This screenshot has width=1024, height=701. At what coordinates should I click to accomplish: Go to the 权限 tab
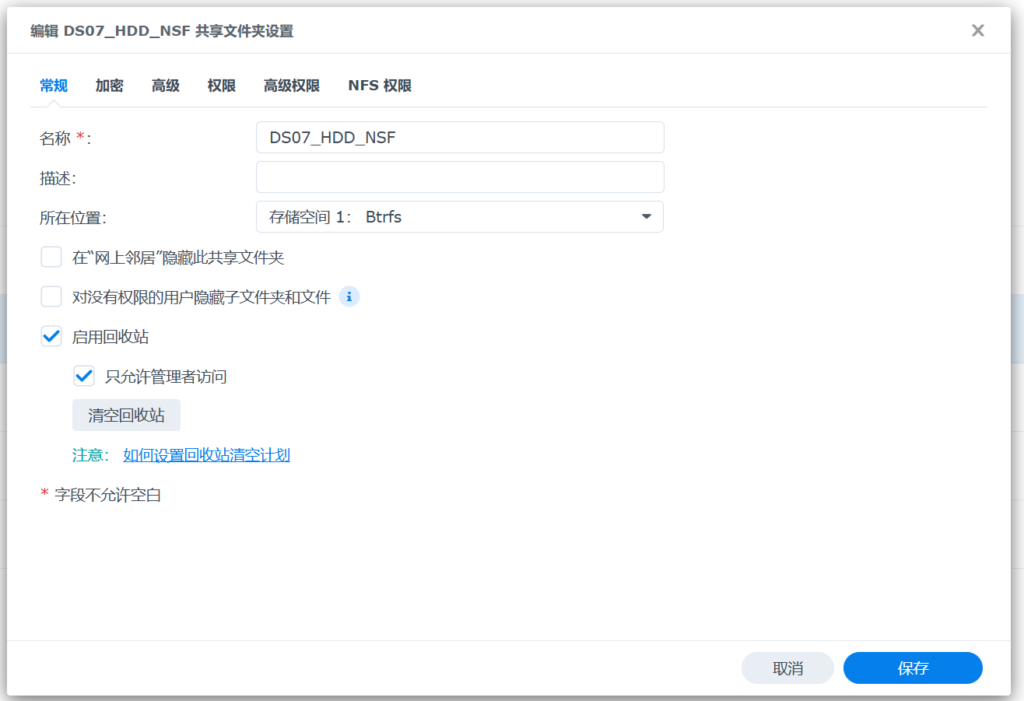(221, 86)
